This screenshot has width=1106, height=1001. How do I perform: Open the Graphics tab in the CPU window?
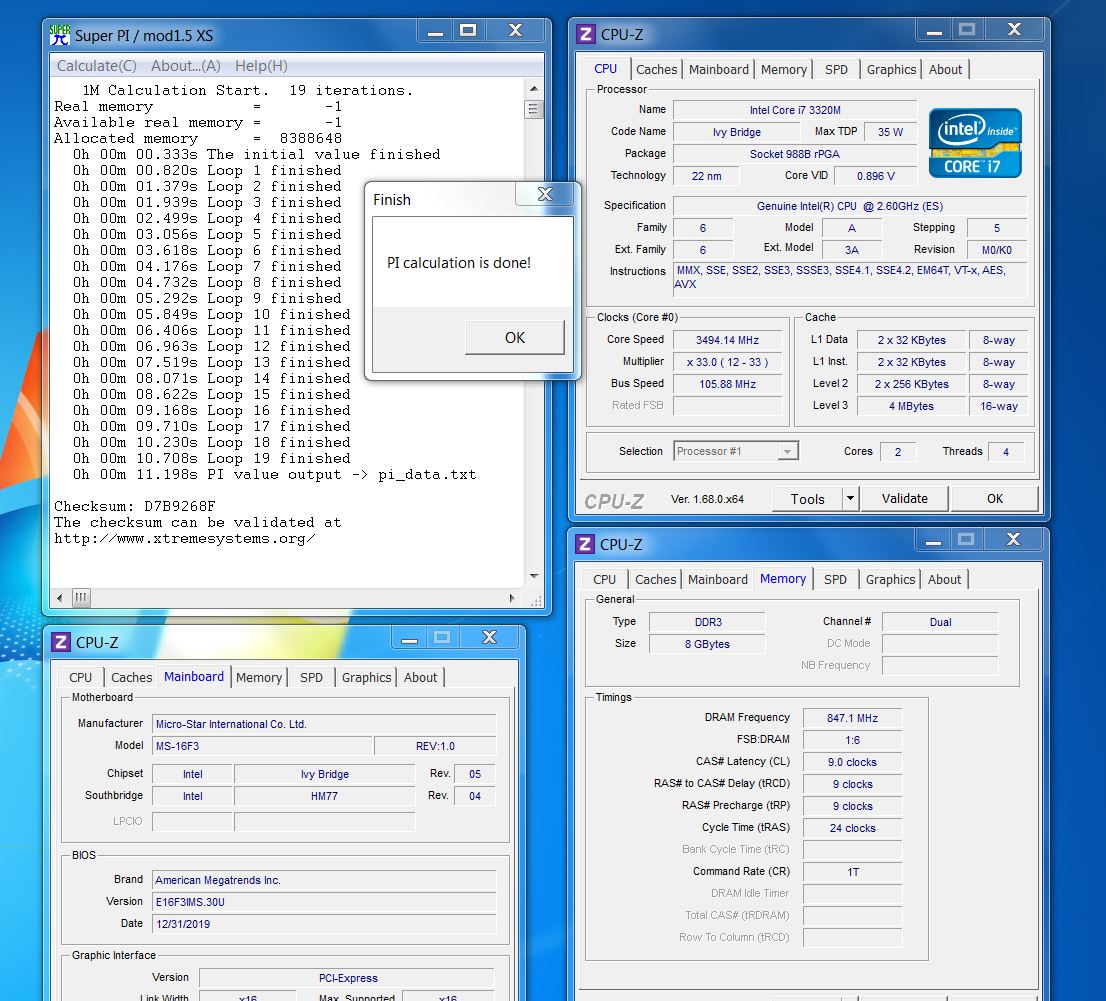point(891,69)
